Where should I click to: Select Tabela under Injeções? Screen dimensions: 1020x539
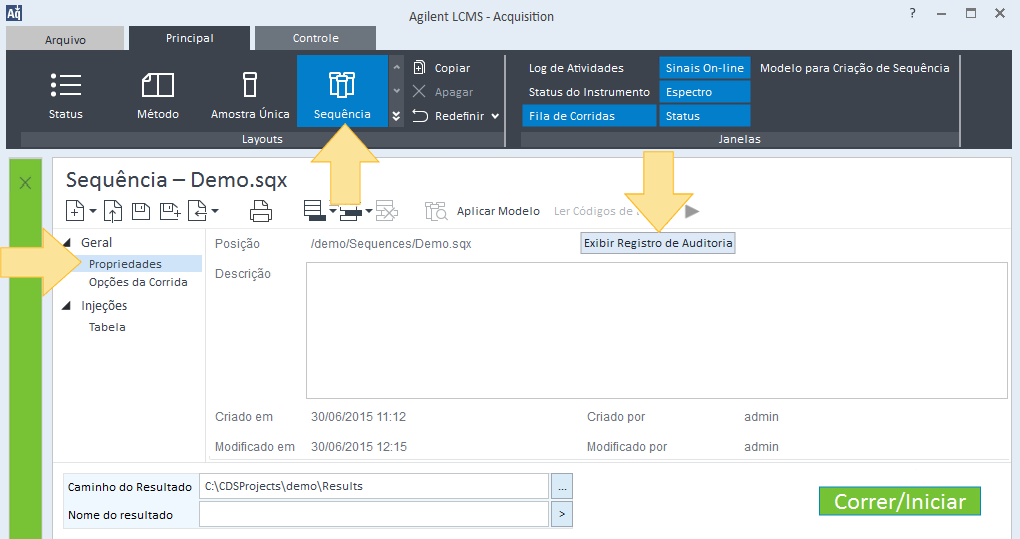[x=107, y=327]
